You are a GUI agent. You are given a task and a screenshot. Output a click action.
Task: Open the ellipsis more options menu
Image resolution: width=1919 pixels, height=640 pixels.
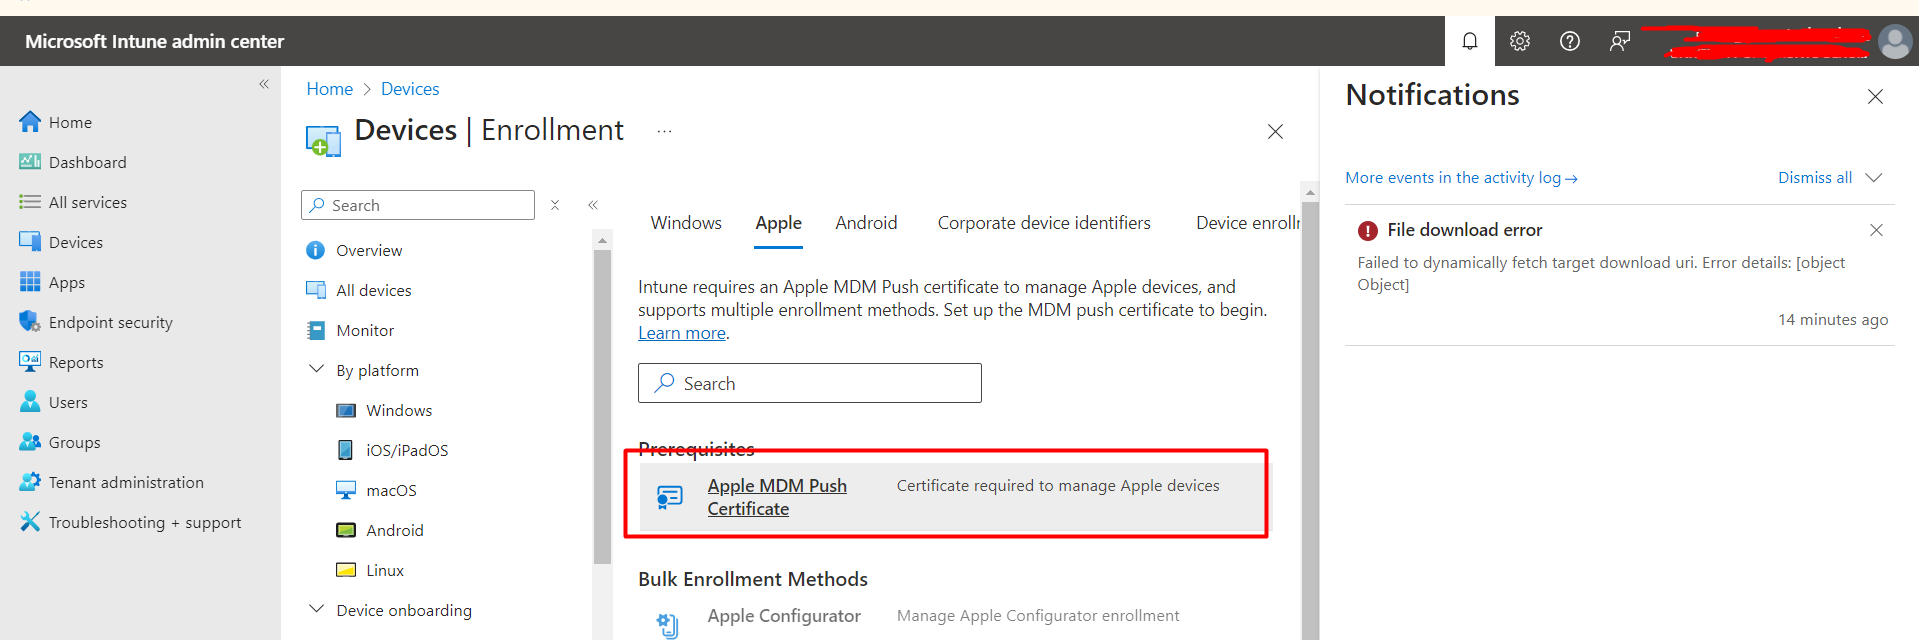click(664, 131)
